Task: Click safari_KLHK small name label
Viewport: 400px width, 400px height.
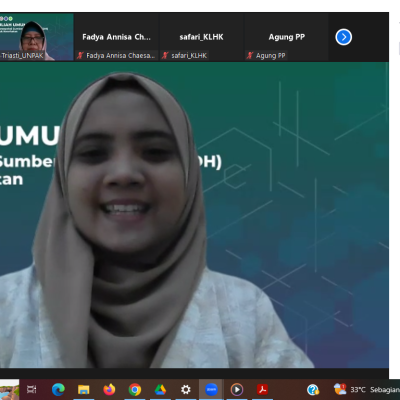Action: tap(189, 55)
